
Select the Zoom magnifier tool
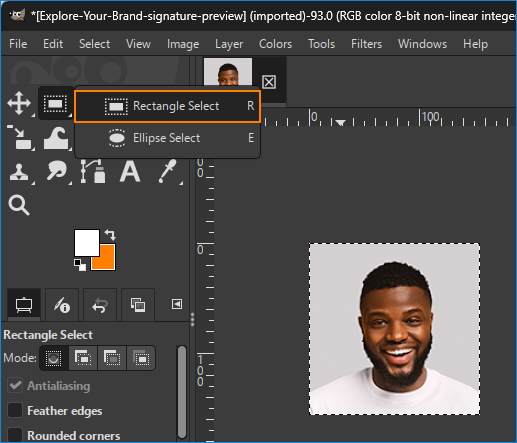(x=19, y=205)
